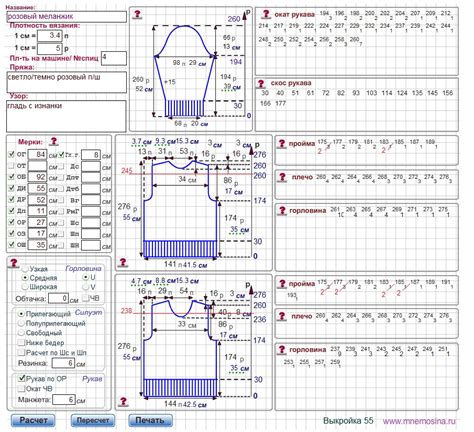Open help icon for front piece плечо

(x=282, y=316)
